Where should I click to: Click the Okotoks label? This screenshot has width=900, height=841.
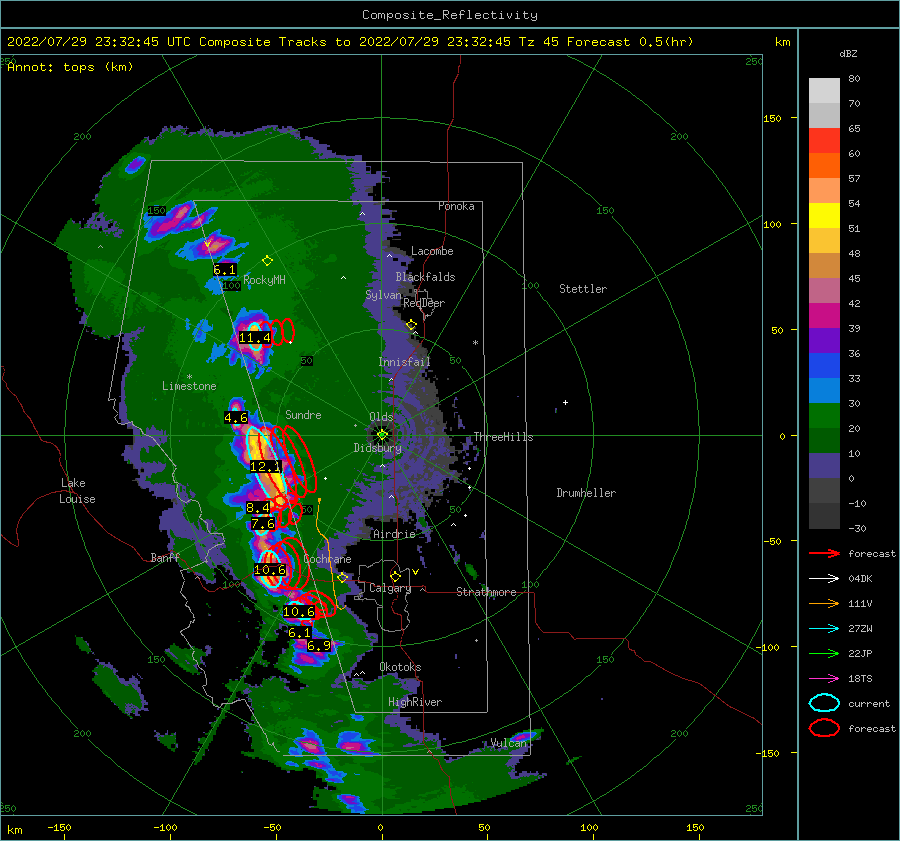pos(400,667)
